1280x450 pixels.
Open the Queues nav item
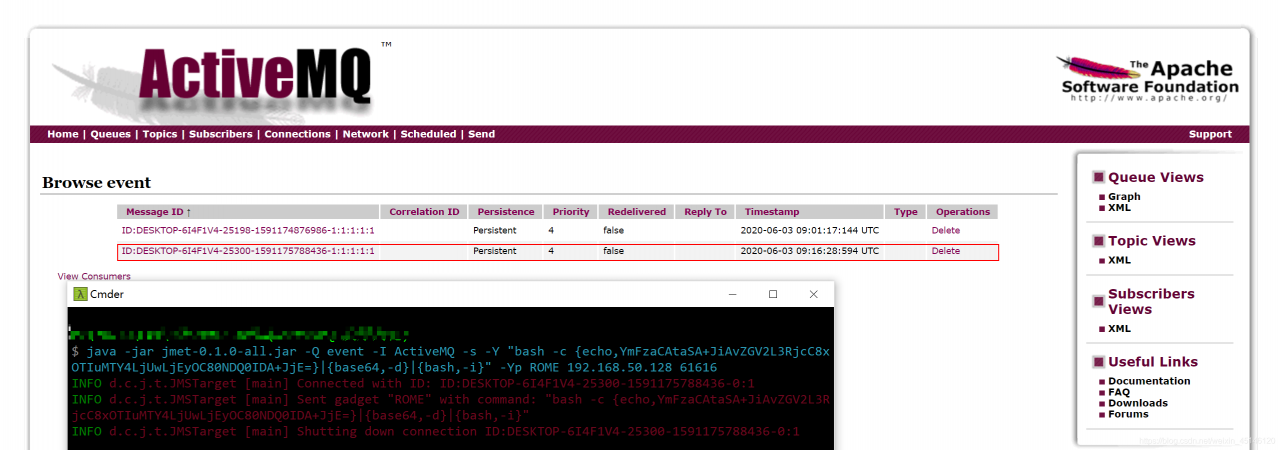point(111,134)
